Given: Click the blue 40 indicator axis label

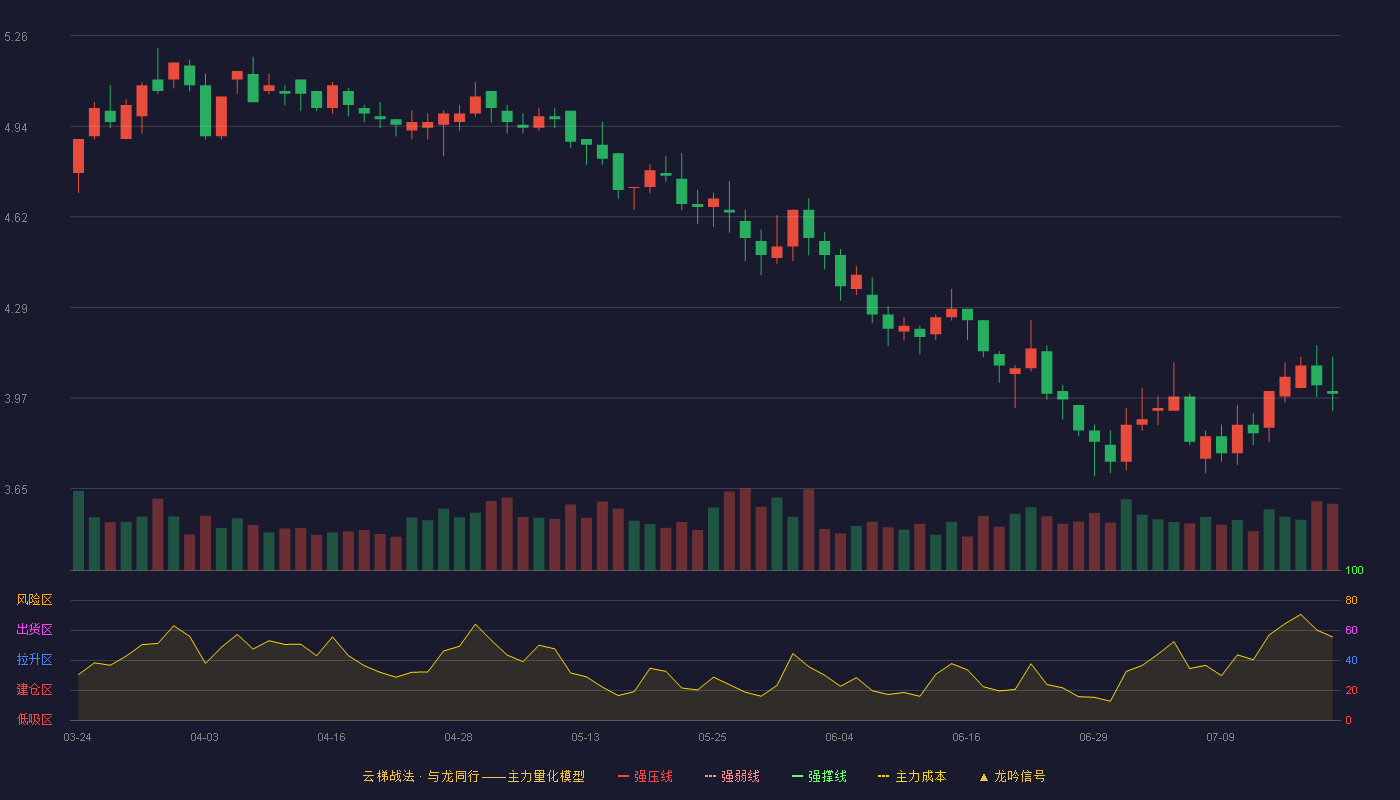Looking at the screenshot, I should pos(1351,660).
